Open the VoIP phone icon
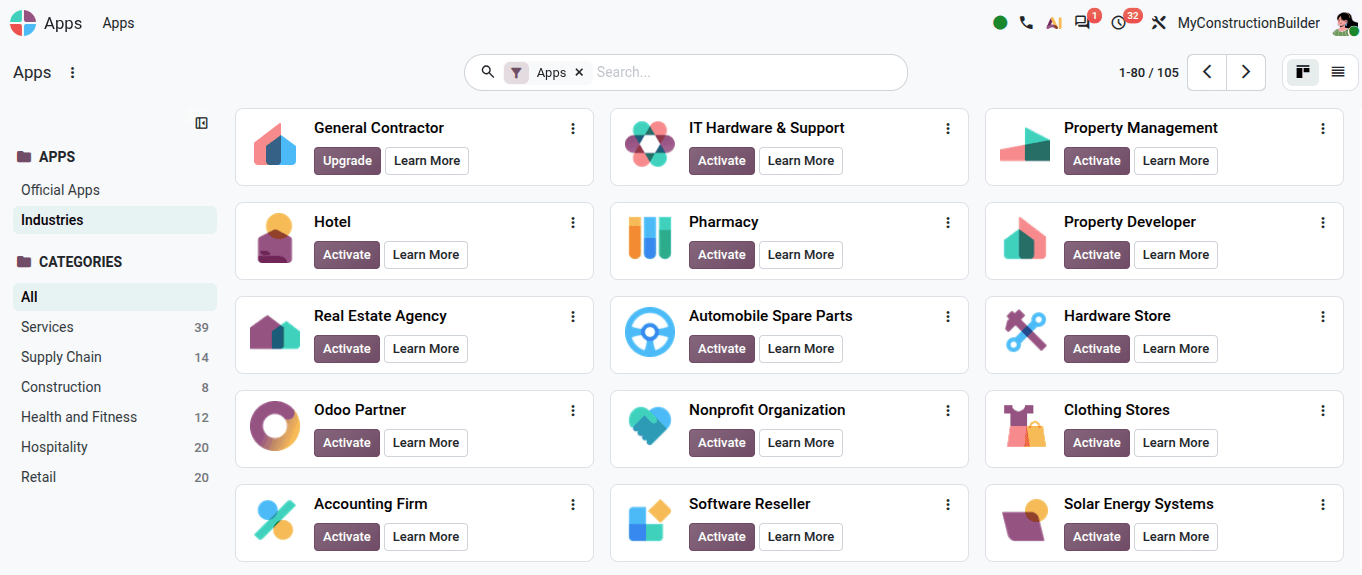The height and width of the screenshot is (575, 1362). click(1026, 23)
